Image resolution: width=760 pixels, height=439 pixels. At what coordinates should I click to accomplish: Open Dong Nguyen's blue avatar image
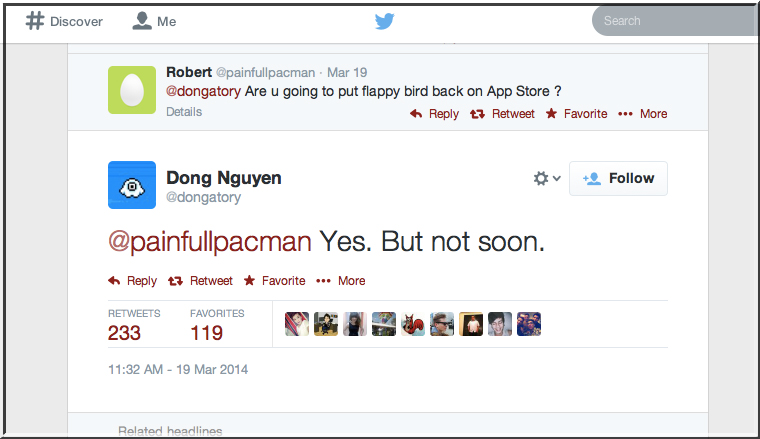point(132,185)
